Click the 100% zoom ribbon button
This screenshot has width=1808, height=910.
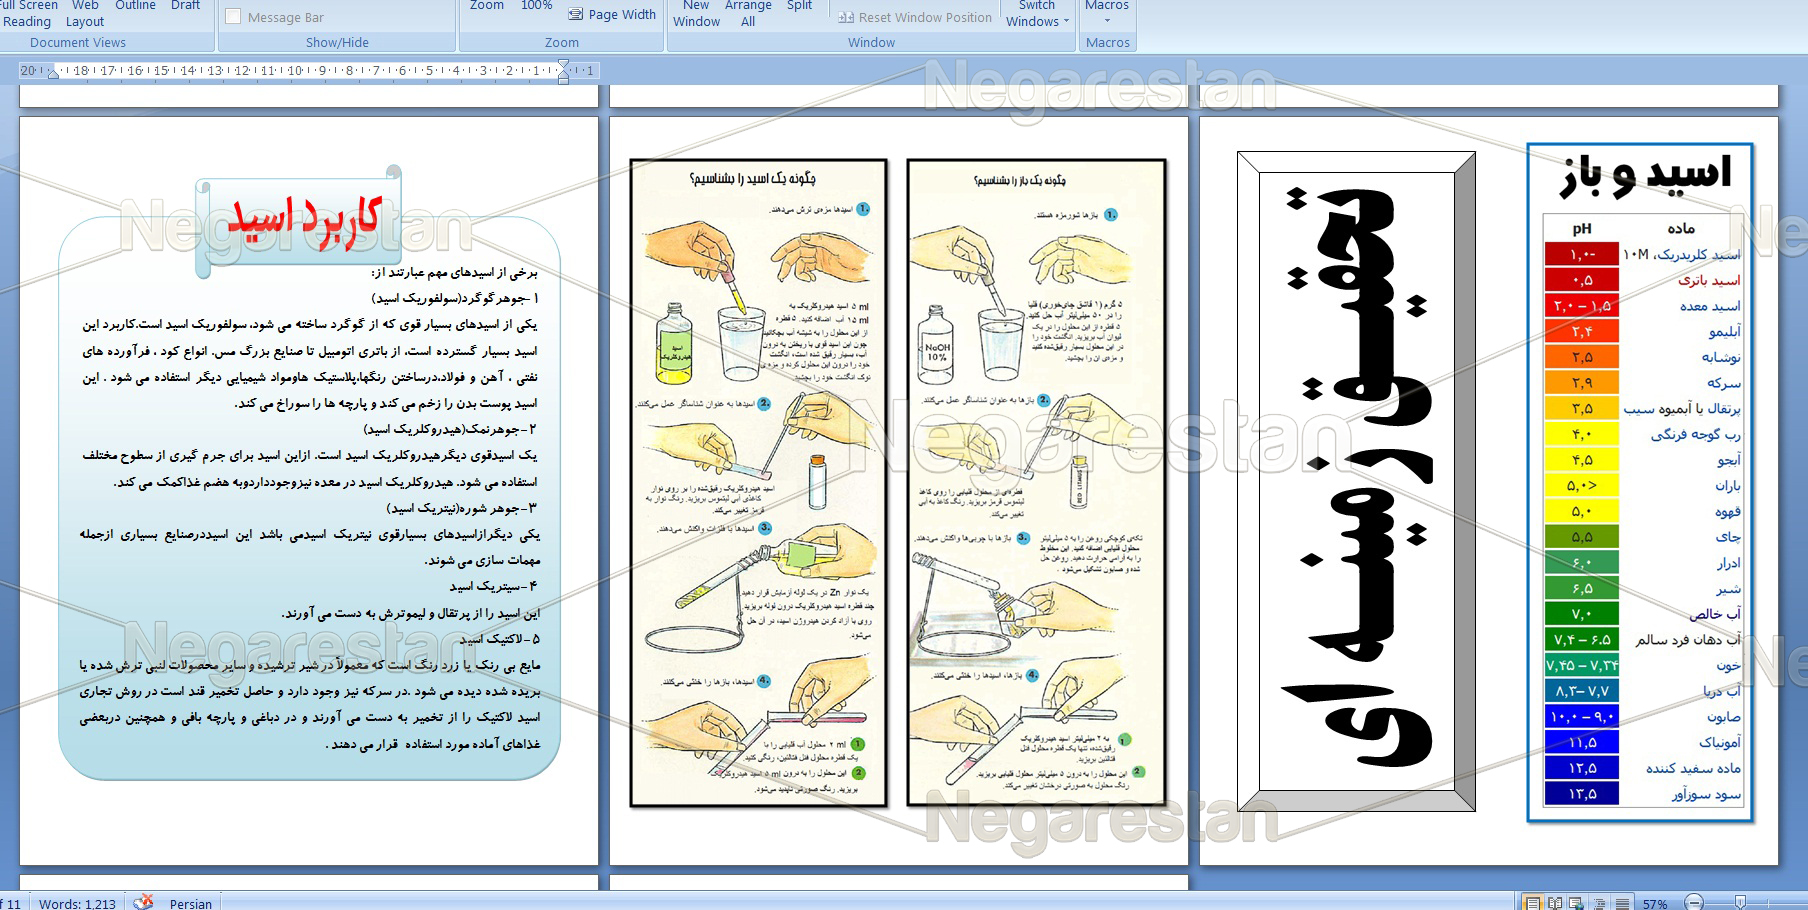(536, 5)
